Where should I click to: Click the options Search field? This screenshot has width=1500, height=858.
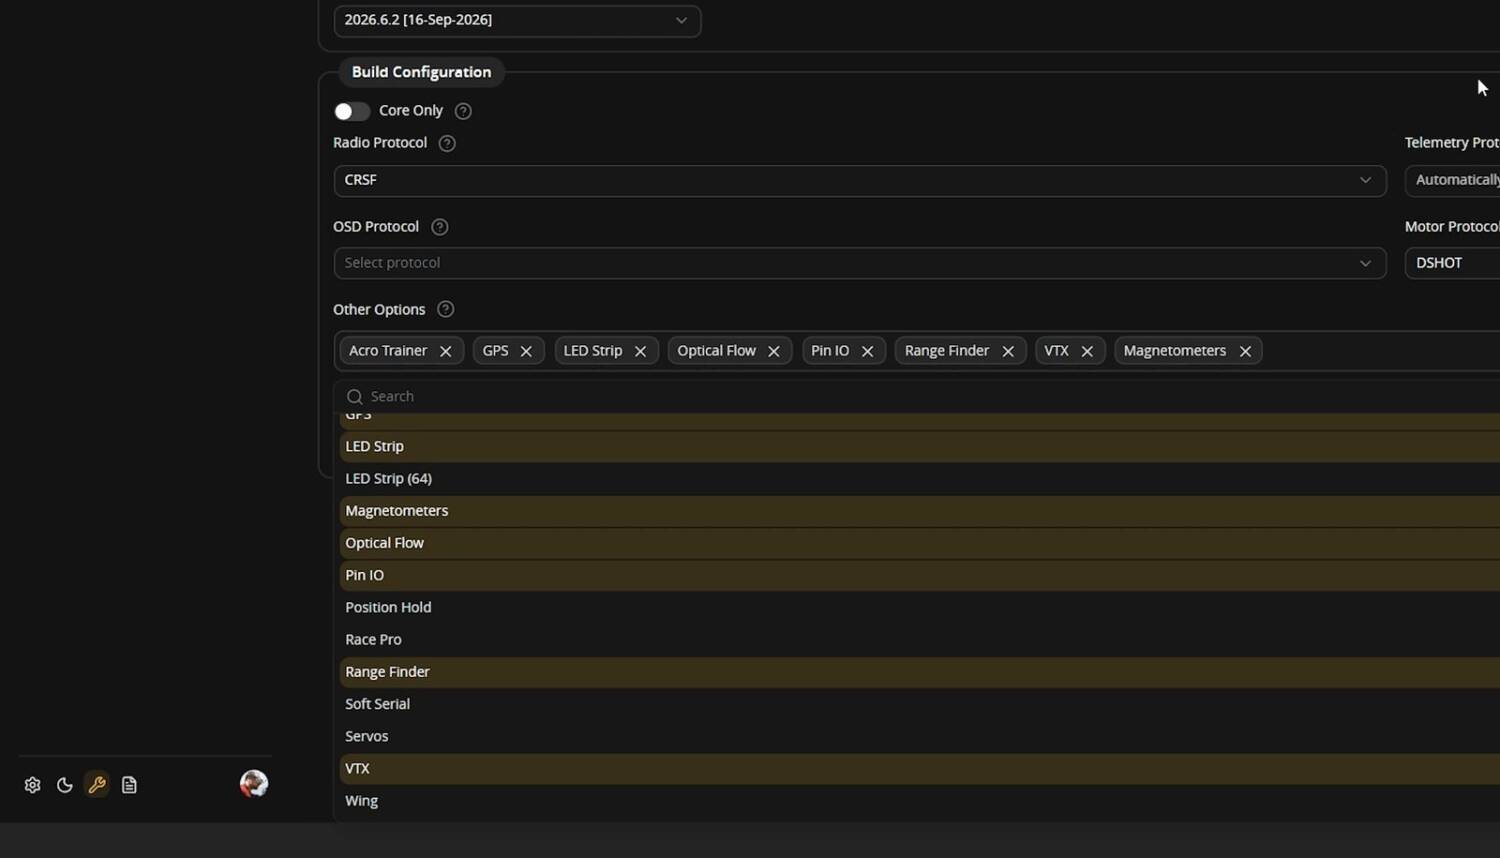(x=918, y=396)
